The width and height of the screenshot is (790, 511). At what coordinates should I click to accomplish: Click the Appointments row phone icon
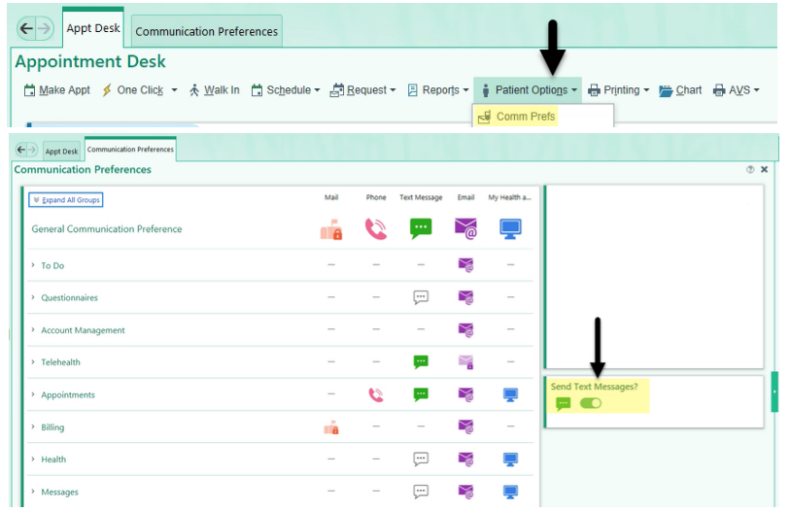tap(376, 395)
